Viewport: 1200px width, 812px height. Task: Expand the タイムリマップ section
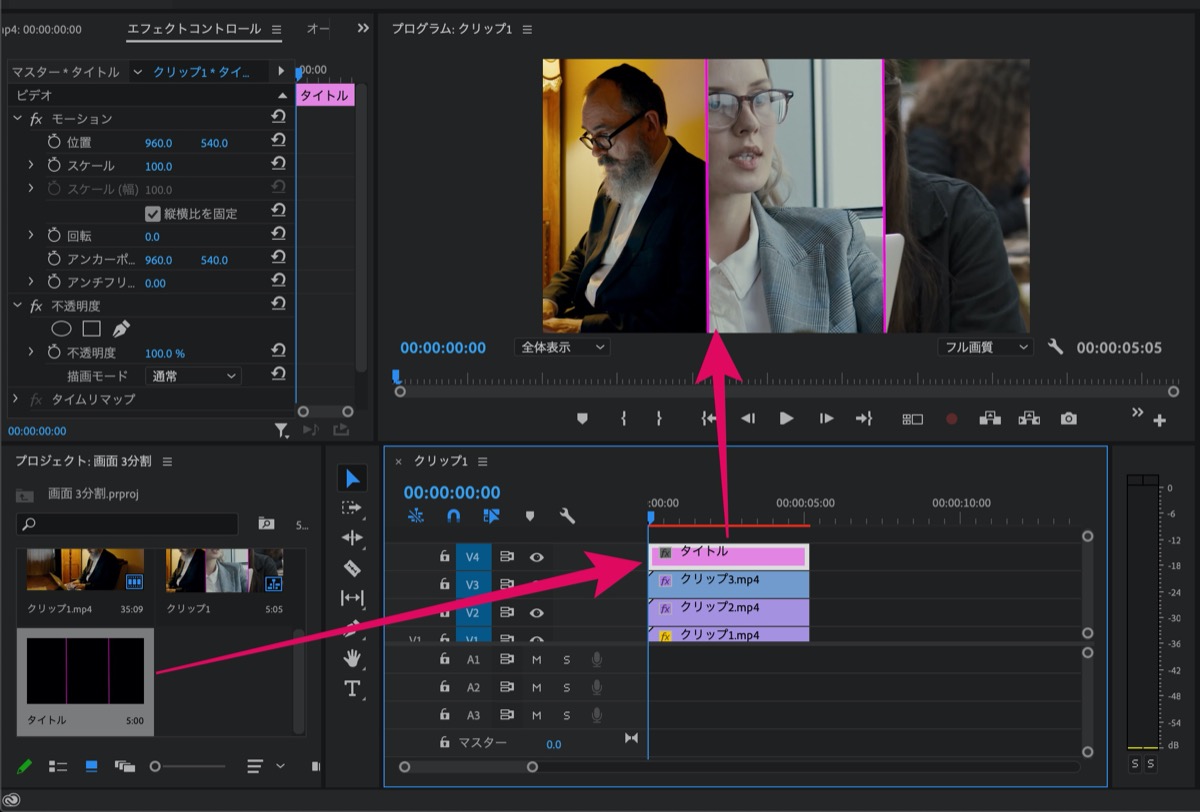pos(15,399)
